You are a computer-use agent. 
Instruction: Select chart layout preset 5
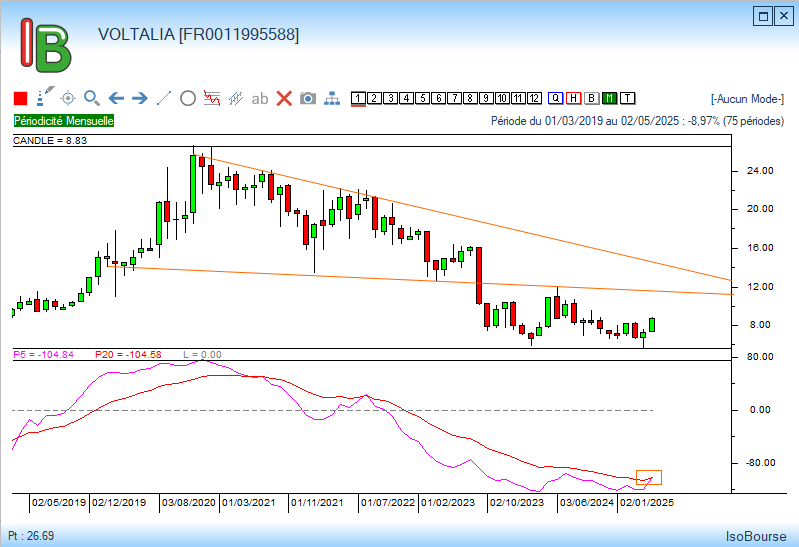(422, 98)
